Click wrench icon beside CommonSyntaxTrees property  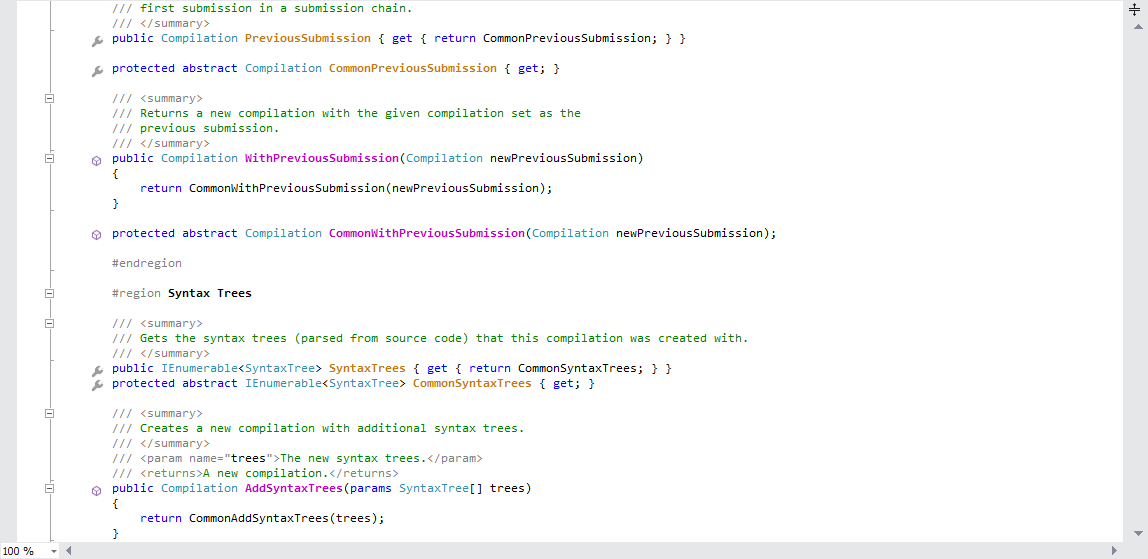point(97,386)
